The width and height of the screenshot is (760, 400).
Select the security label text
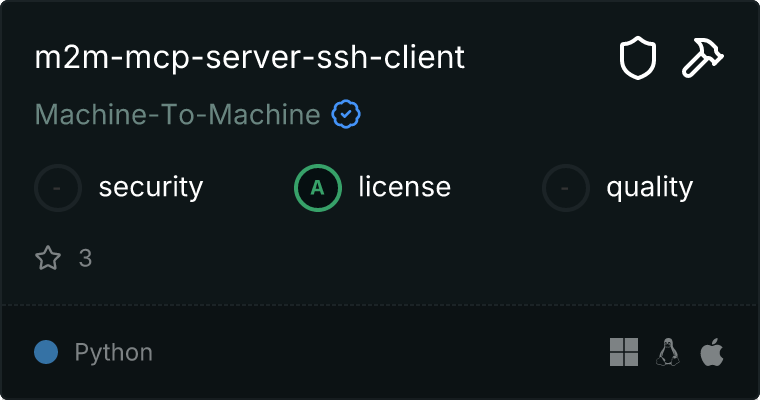pos(151,187)
